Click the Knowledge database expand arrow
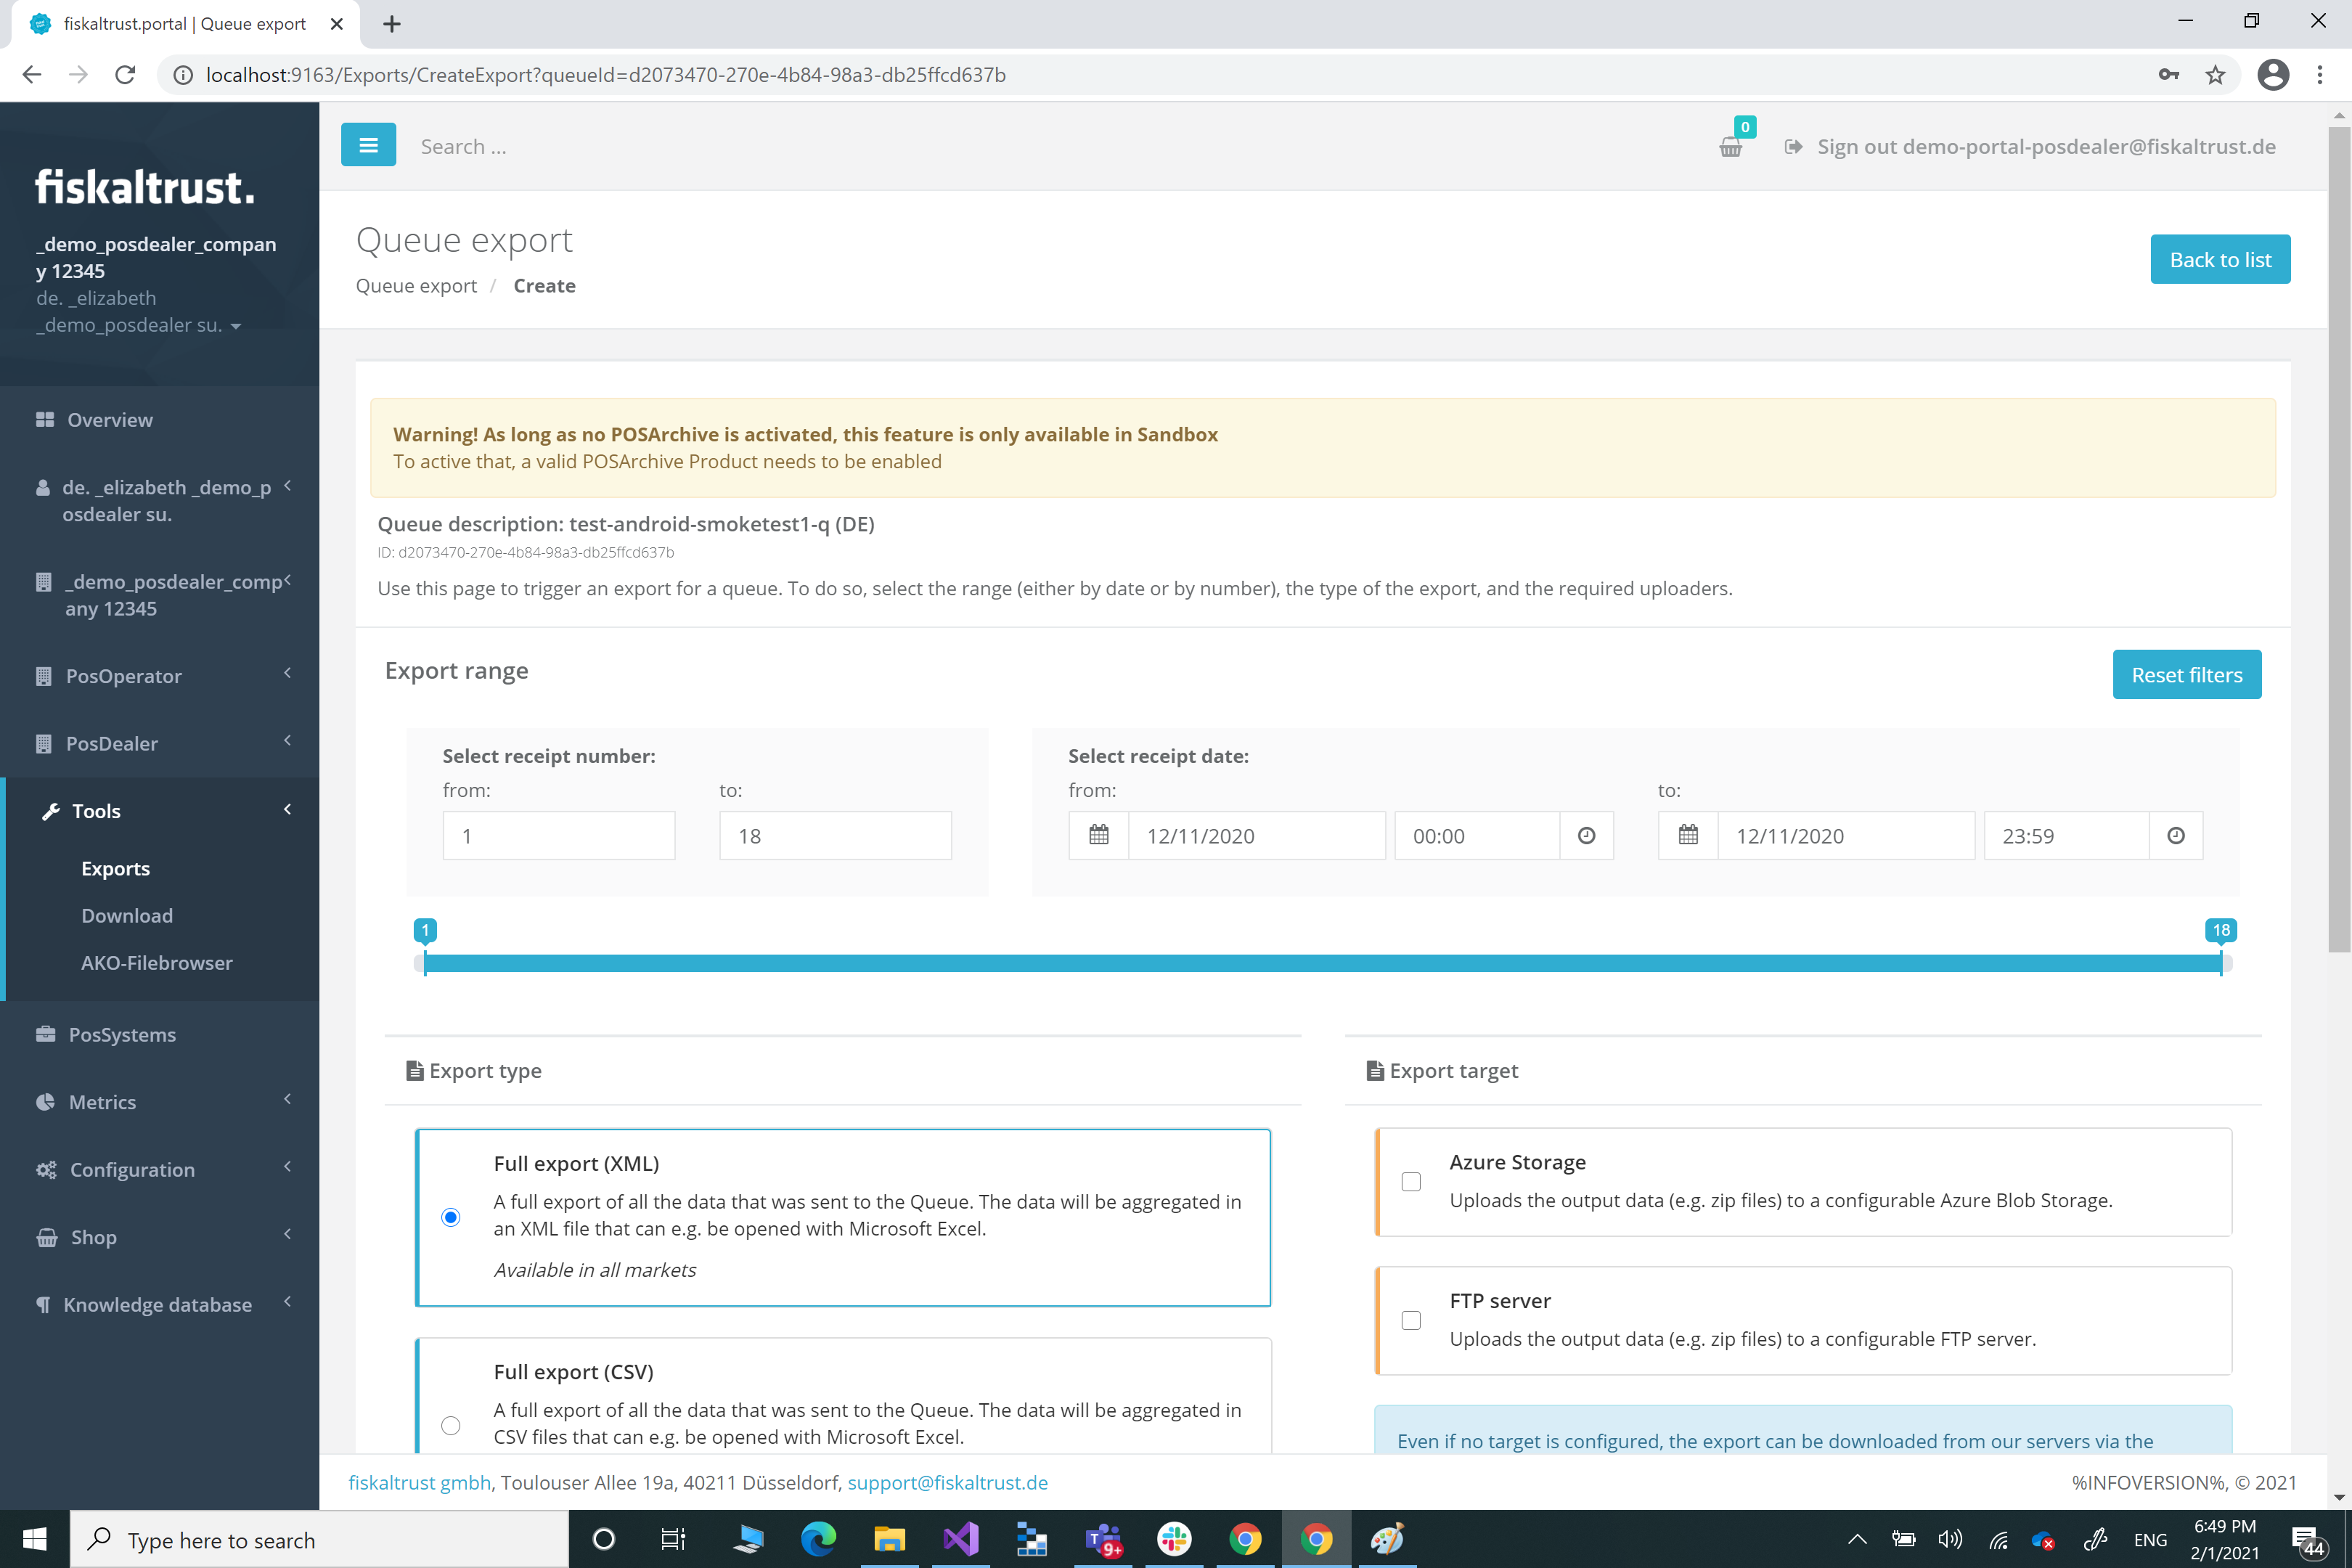The width and height of the screenshot is (2352, 1568). [285, 1304]
